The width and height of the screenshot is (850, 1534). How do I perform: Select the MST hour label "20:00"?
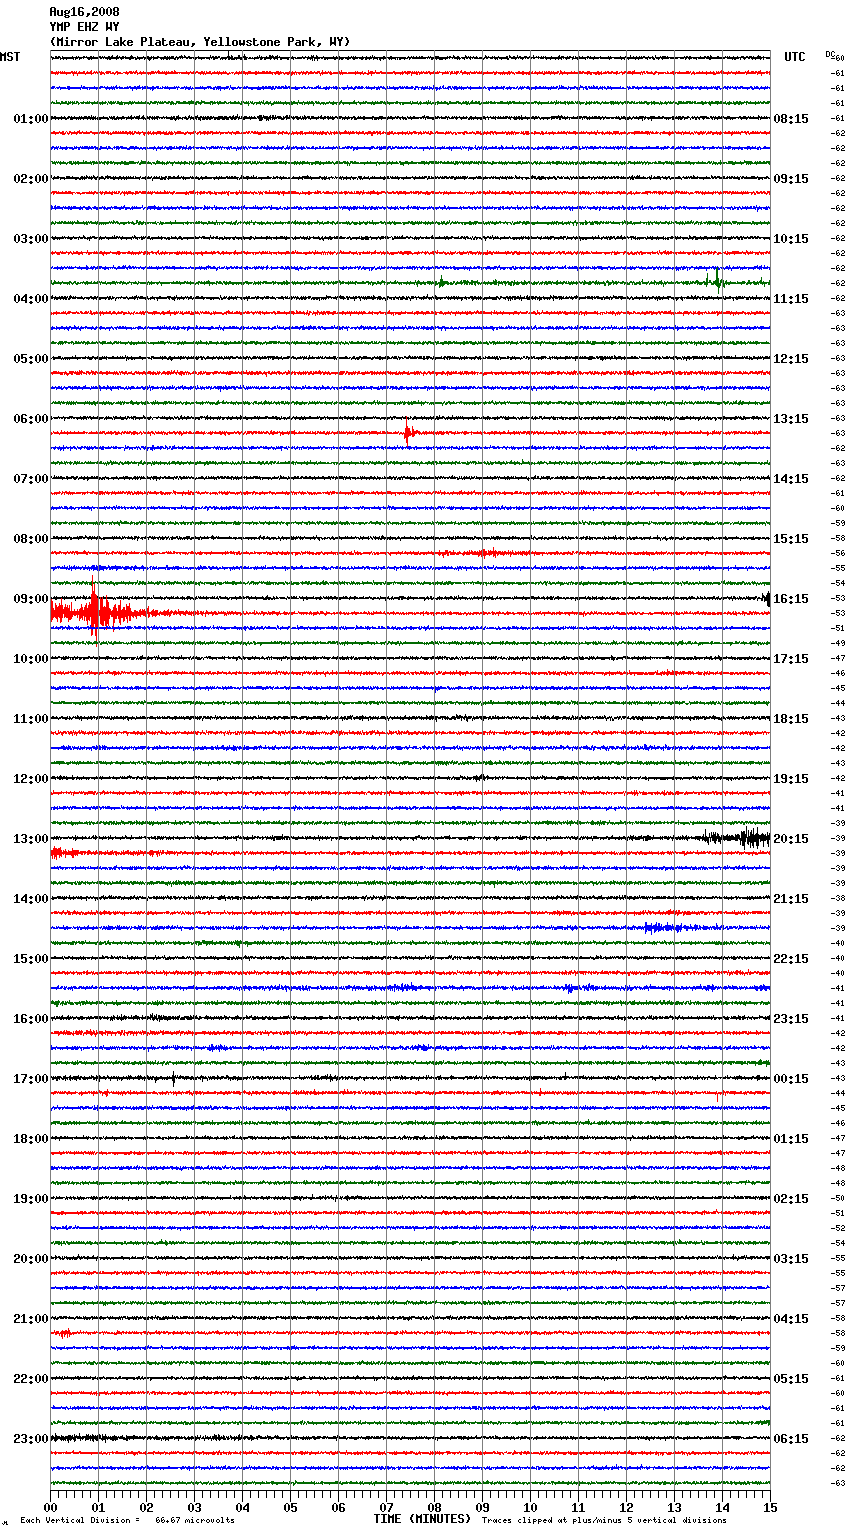tap(30, 1259)
